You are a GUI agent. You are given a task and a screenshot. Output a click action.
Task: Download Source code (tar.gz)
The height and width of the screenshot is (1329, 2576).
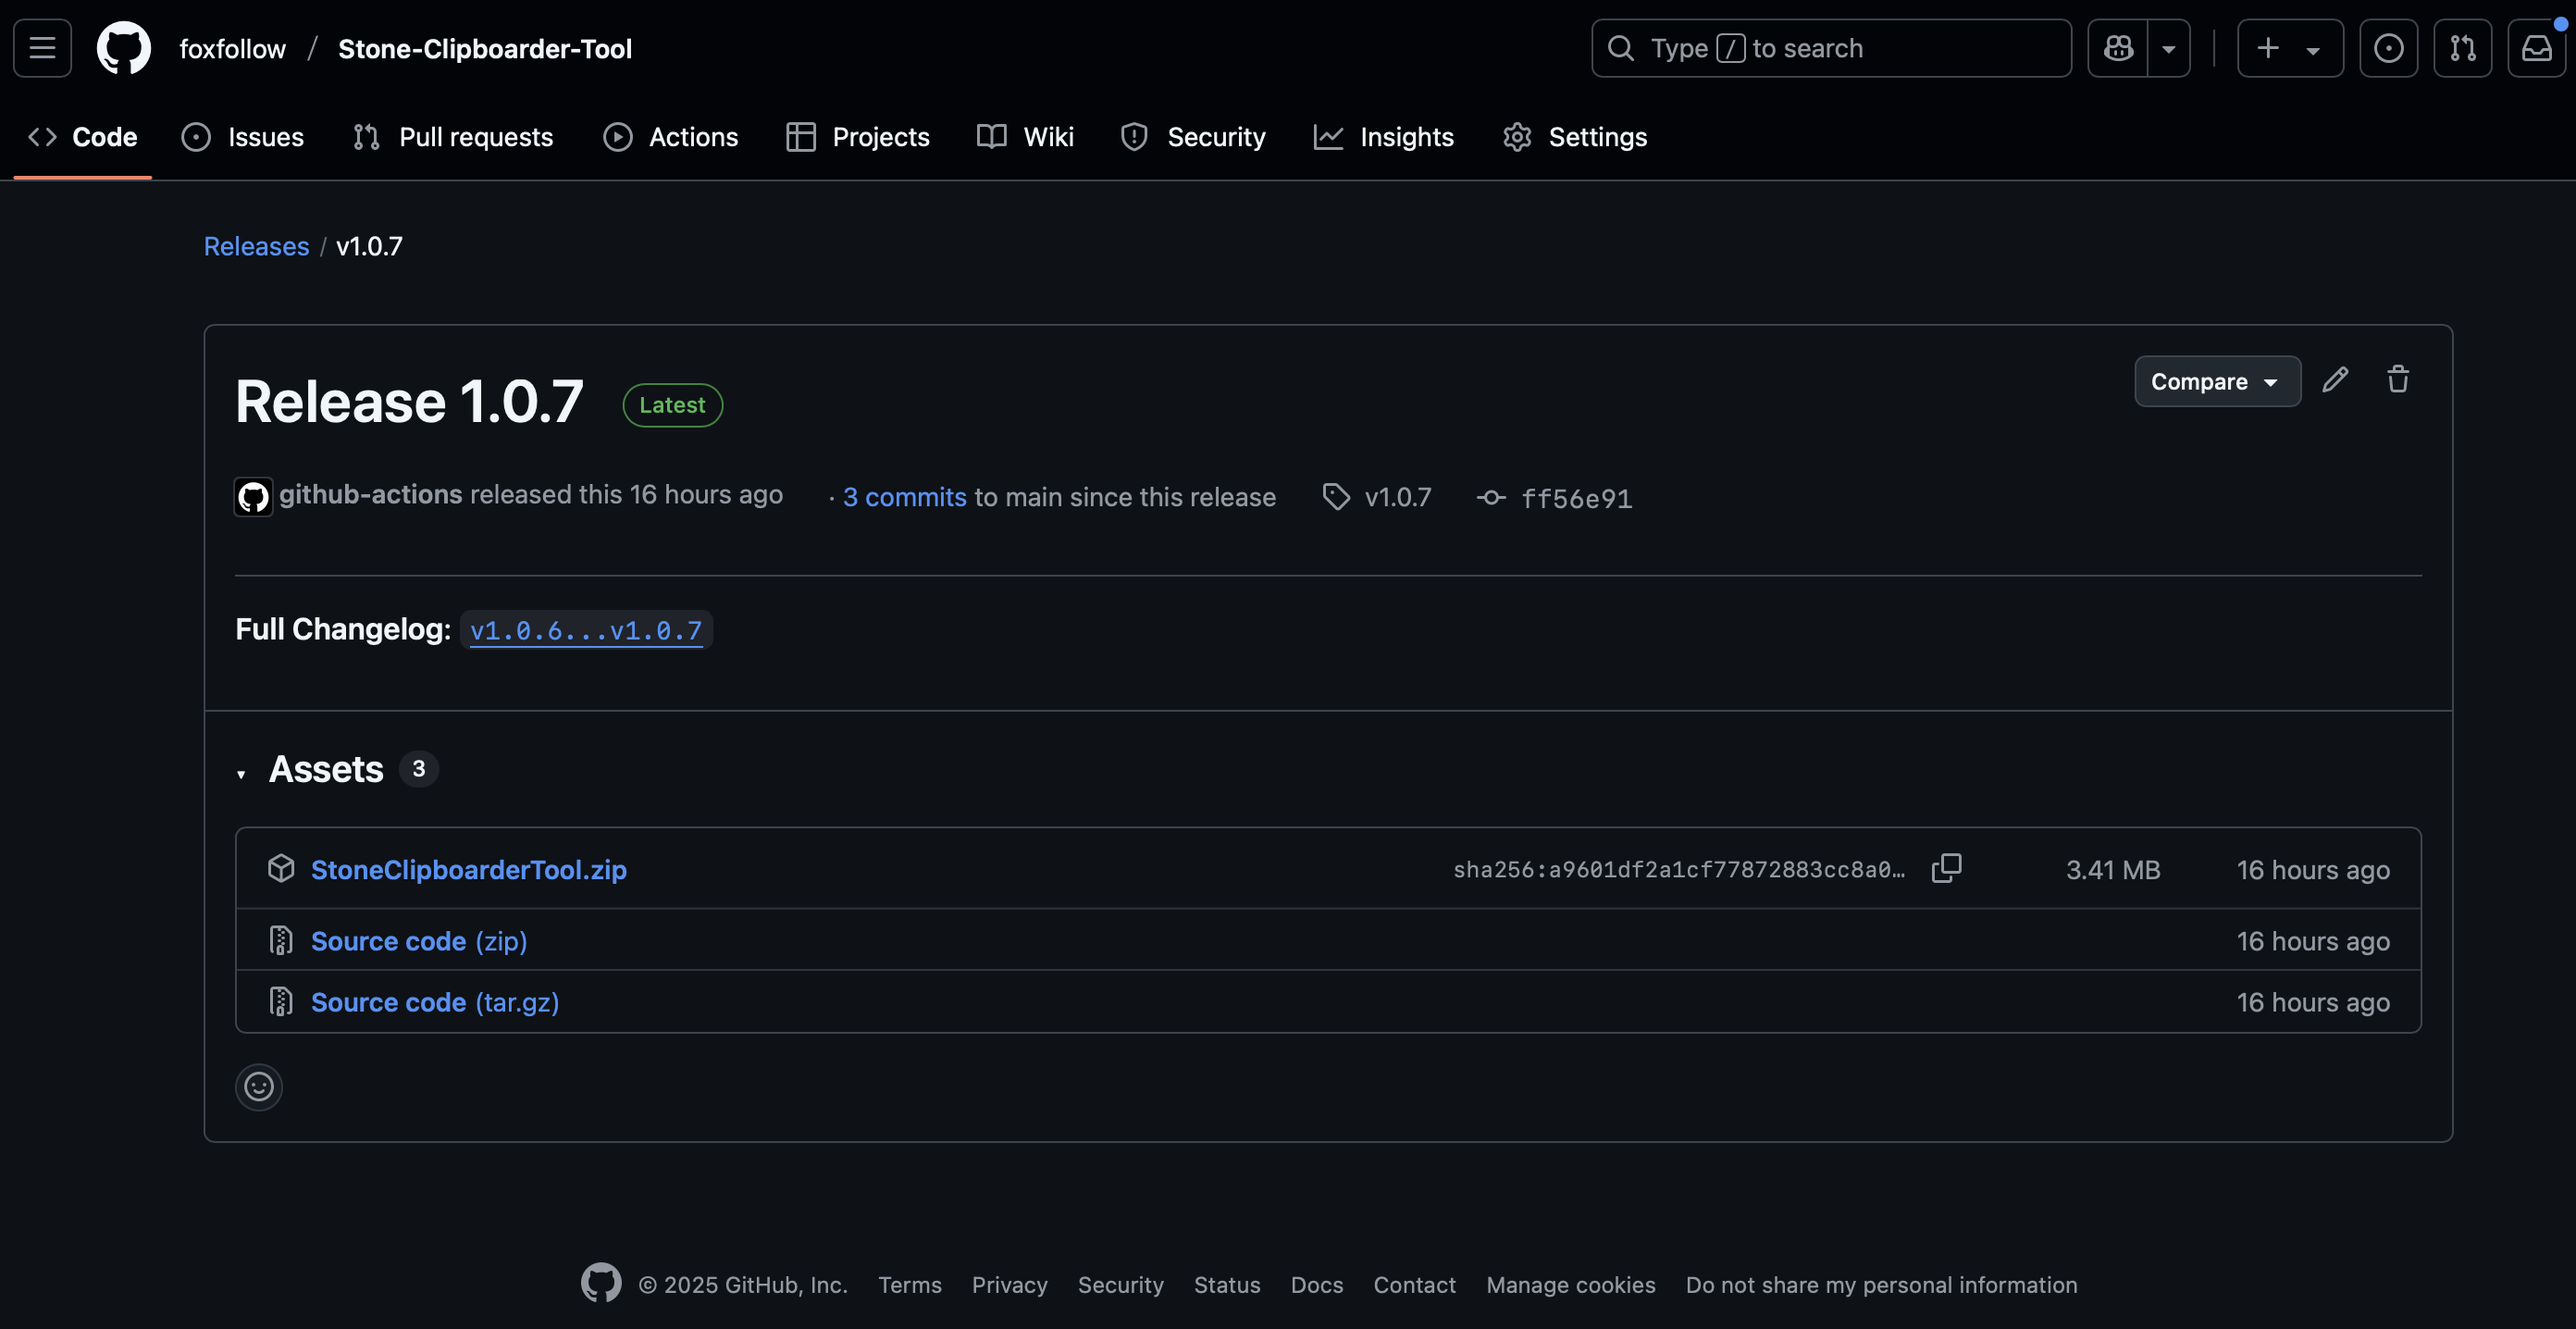click(x=435, y=1002)
